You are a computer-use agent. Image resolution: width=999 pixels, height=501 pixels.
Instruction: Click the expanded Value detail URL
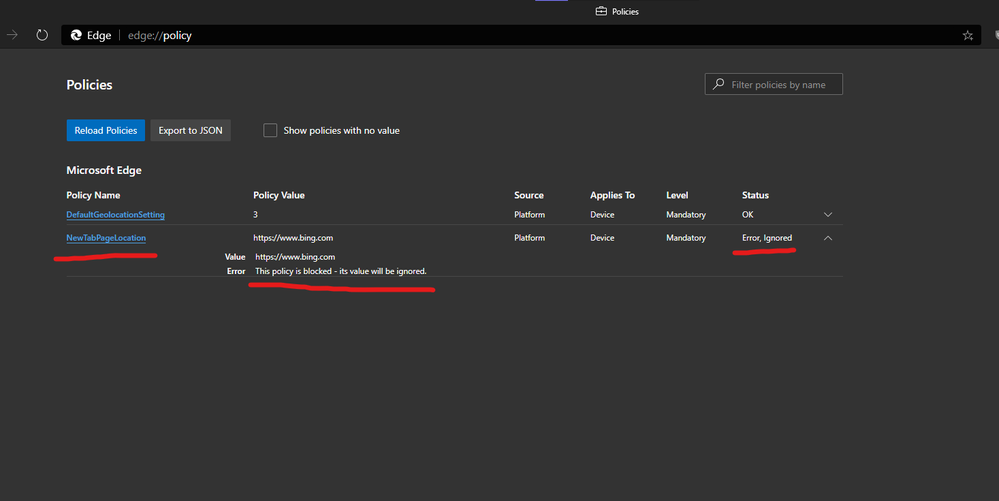tap(295, 257)
